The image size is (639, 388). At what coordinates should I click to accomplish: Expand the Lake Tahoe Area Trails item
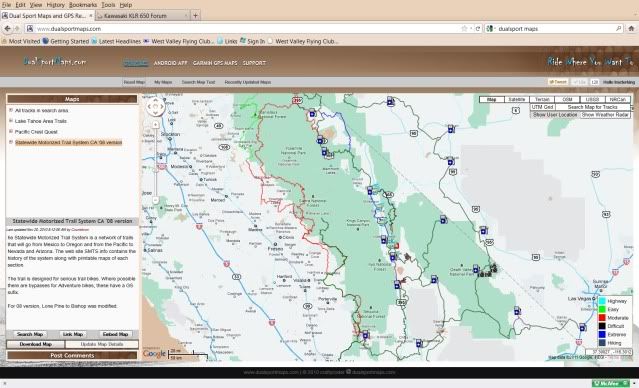[11, 121]
